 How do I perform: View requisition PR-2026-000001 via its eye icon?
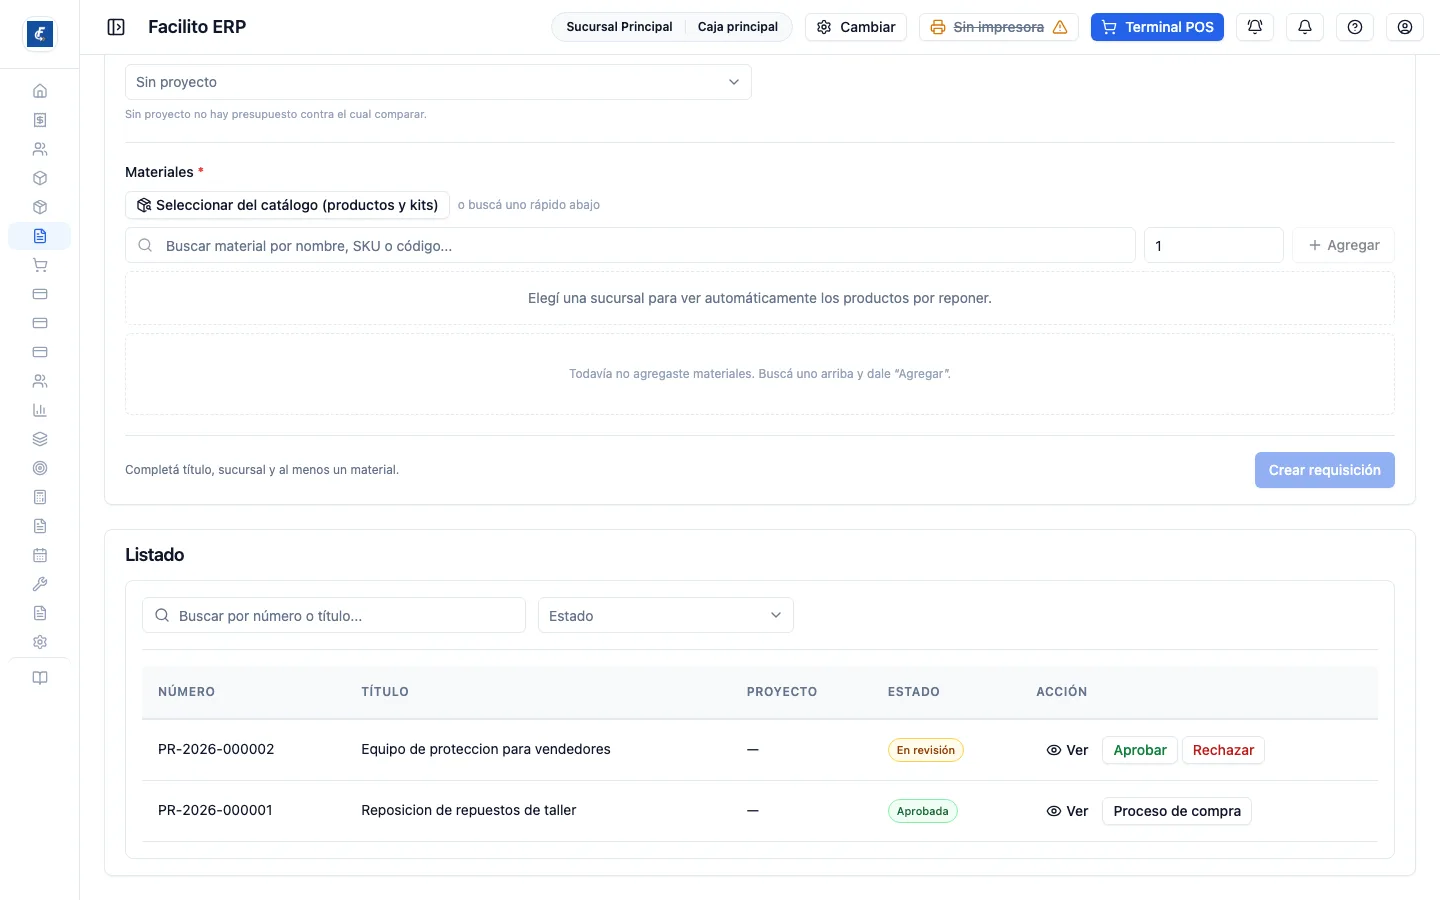click(1067, 811)
